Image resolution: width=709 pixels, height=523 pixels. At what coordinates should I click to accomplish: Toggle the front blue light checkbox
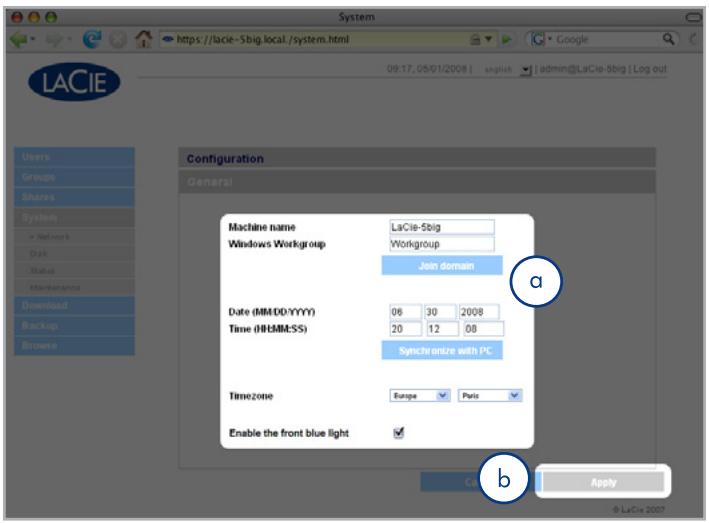click(398, 433)
